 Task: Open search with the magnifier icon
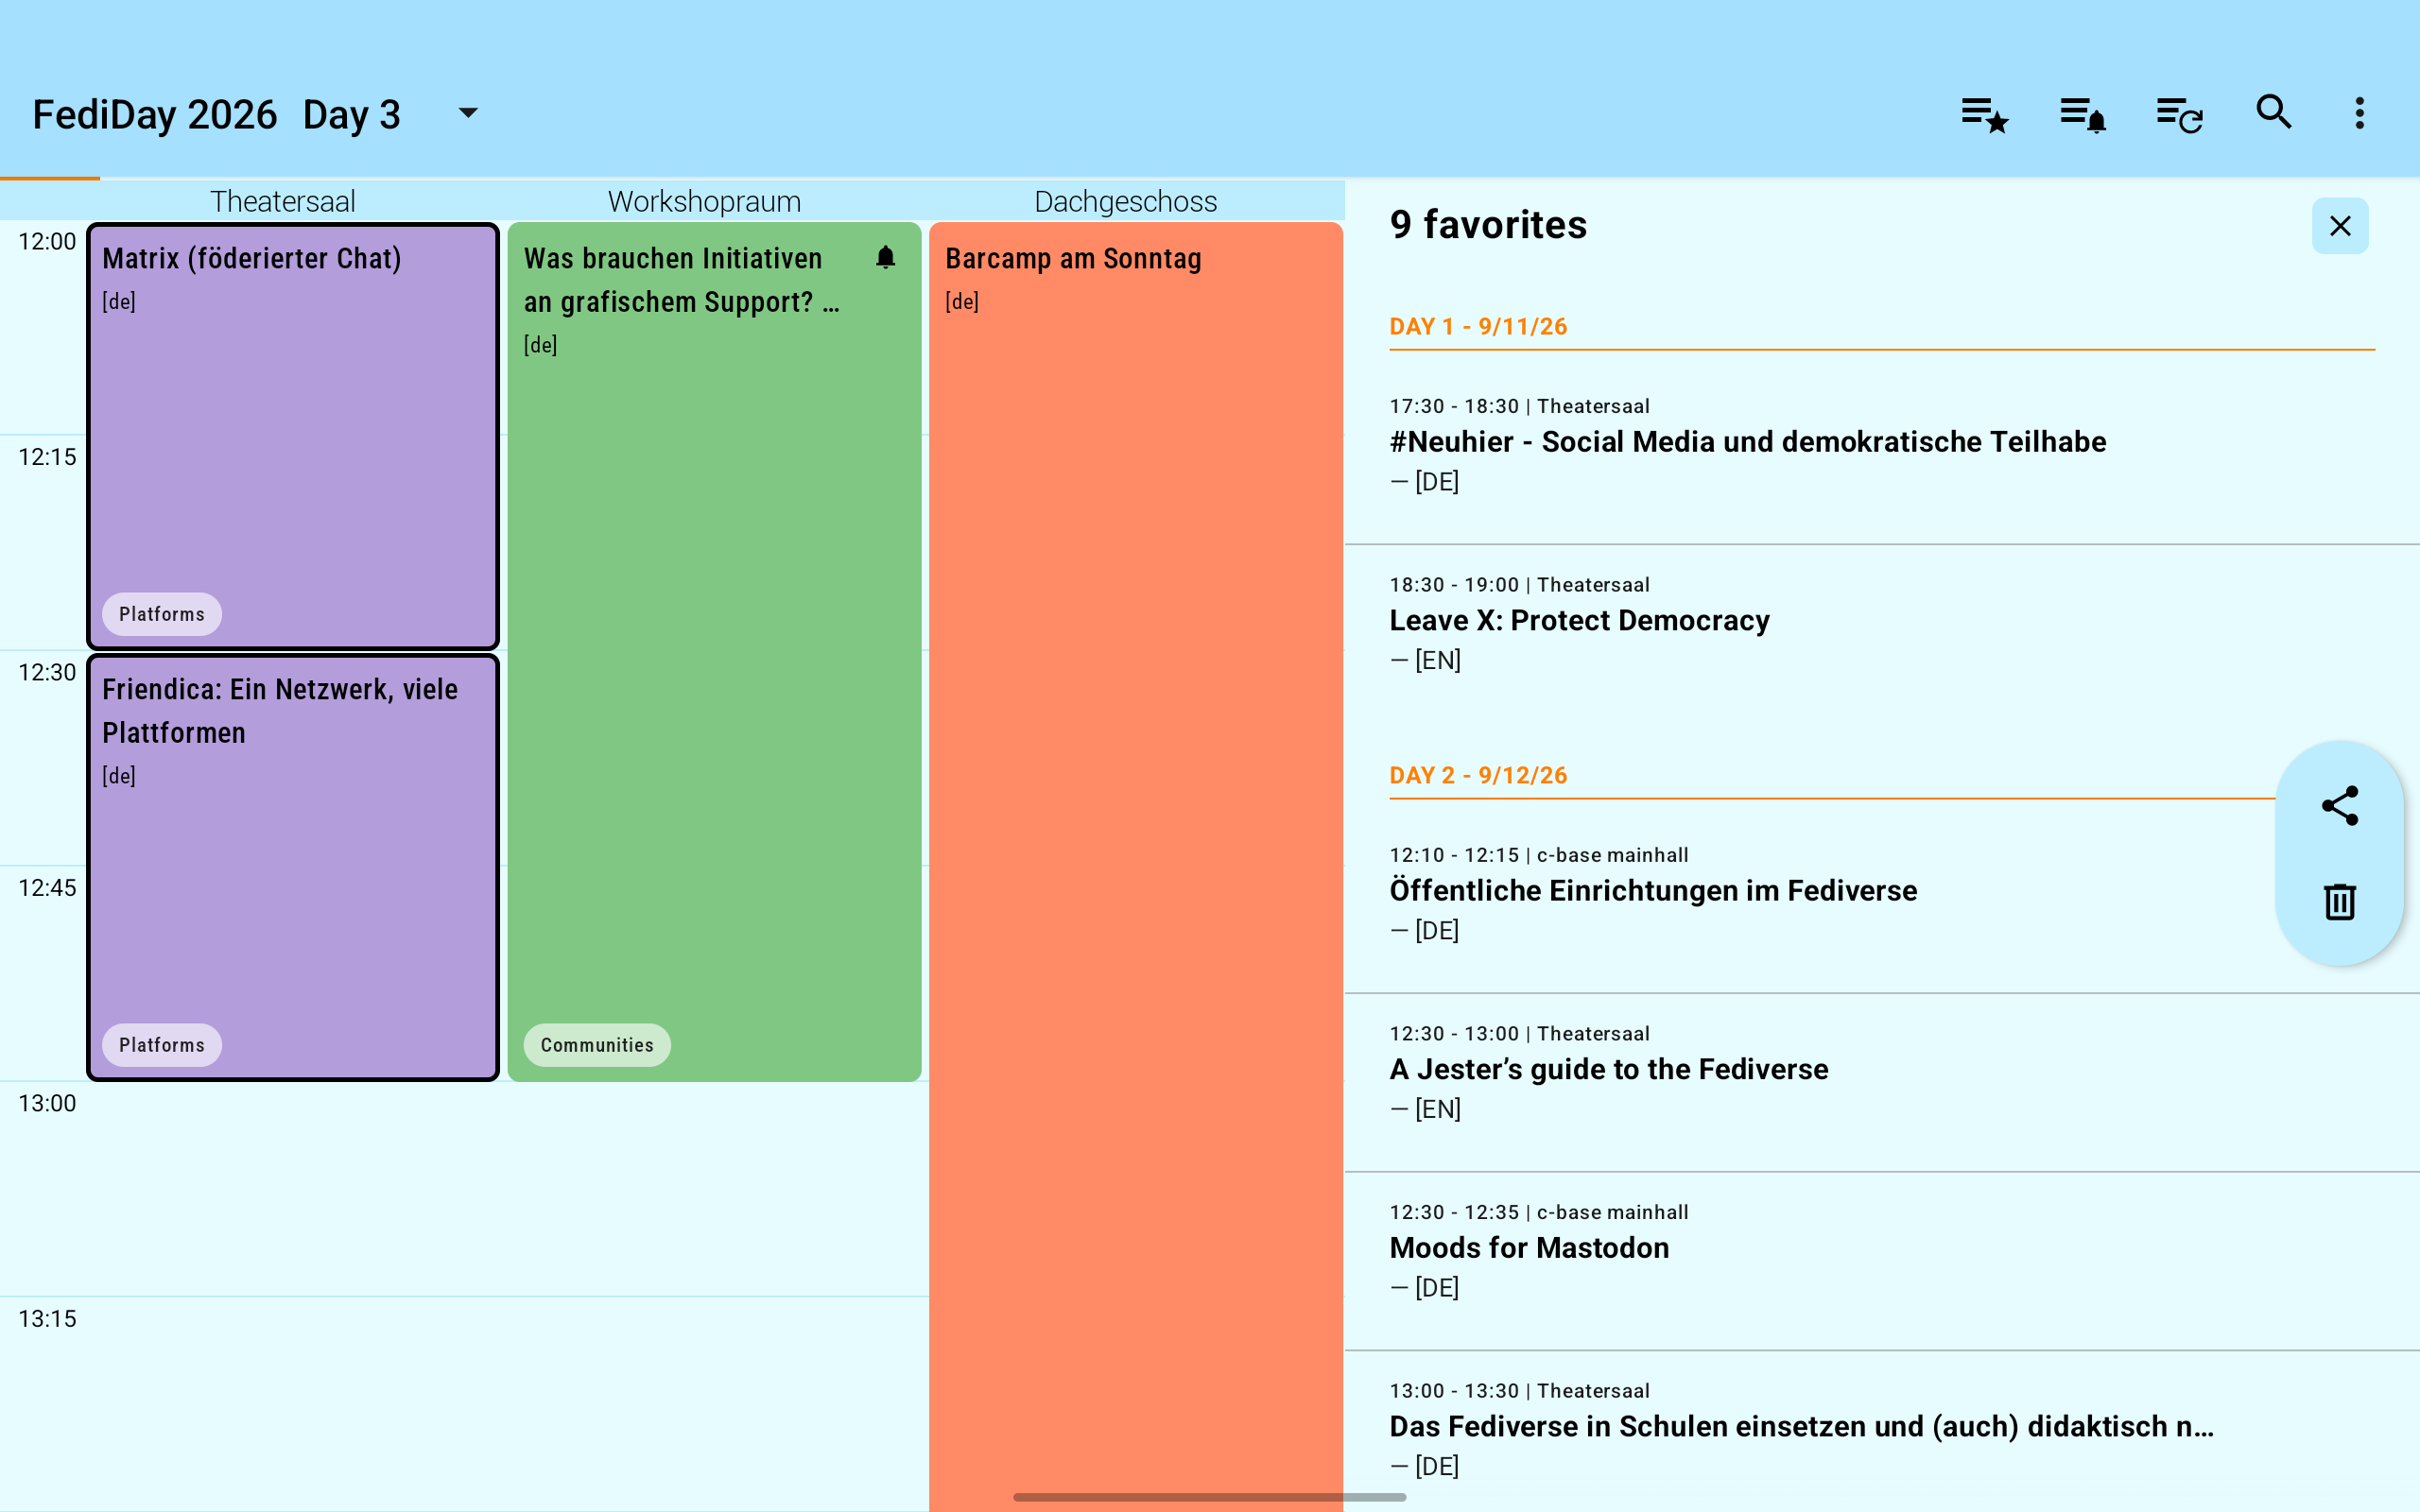tap(2274, 112)
